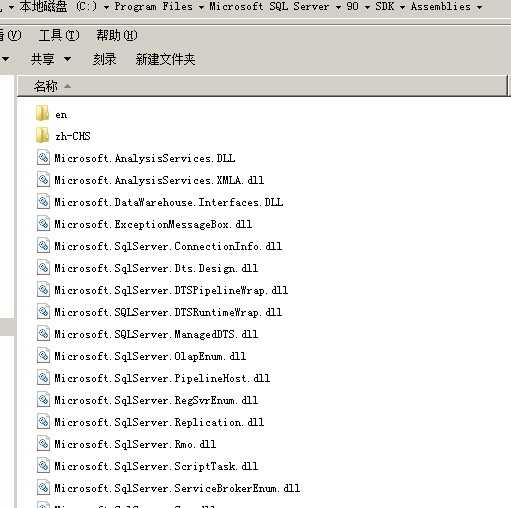Select file name Microsoft.SQLServer.ManagedDTS.dll
This screenshot has height=508, width=511.
tap(156, 334)
